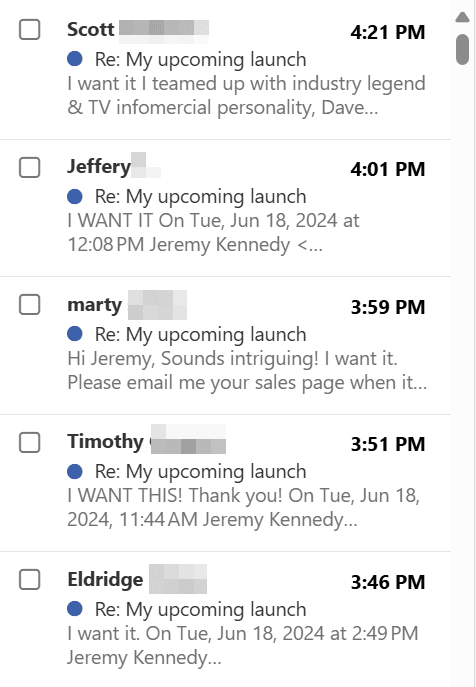Tick the checkbox next to marty's email
This screenshot has height=687, width=476.
[x=30, y=305]
